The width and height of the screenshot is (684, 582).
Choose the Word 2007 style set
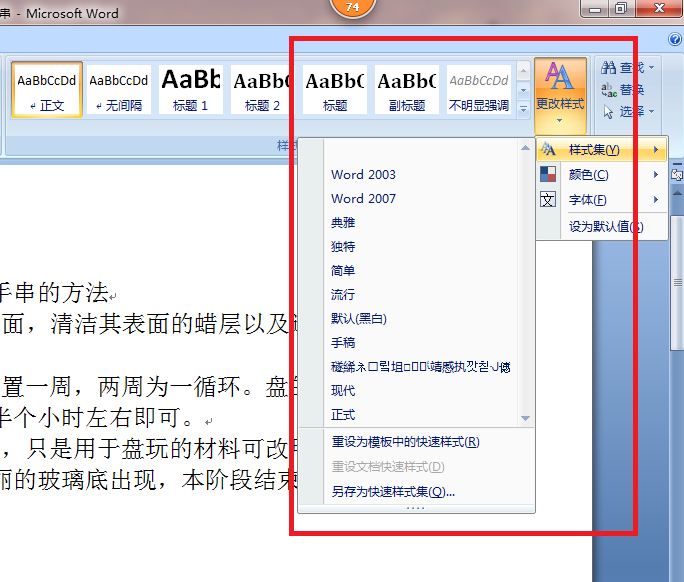click(x=363, y=198)
